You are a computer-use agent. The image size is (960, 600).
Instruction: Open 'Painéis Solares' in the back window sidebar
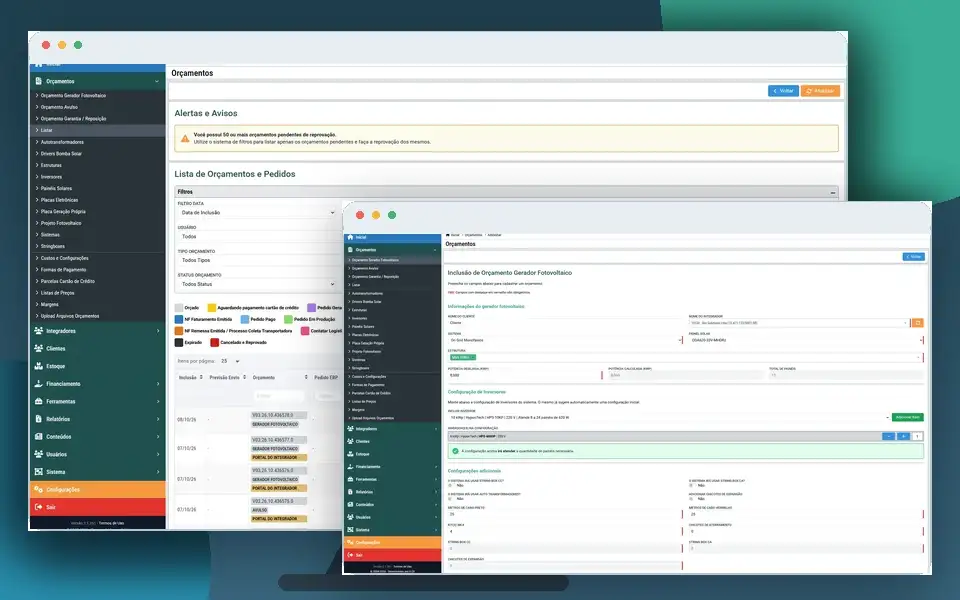point(56,189)
